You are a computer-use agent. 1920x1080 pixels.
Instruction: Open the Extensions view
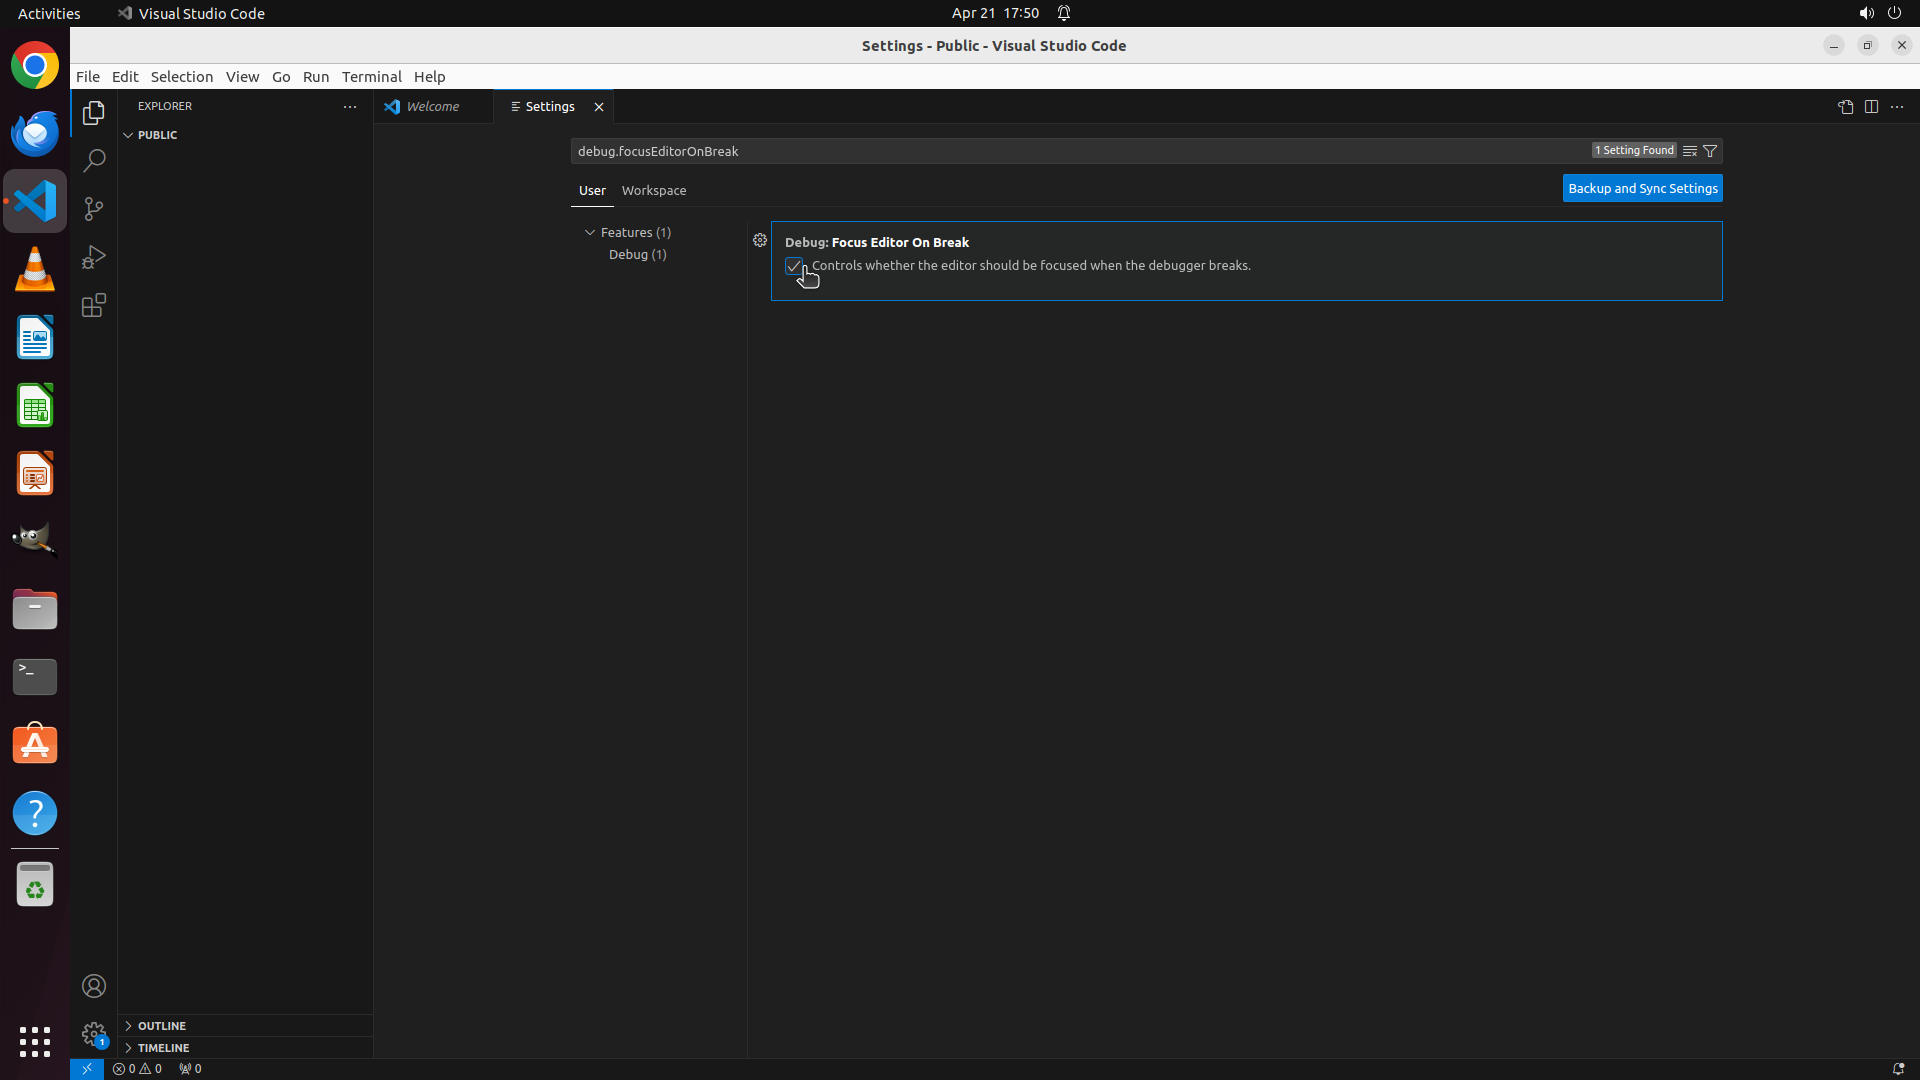click(x=94, y=305)
